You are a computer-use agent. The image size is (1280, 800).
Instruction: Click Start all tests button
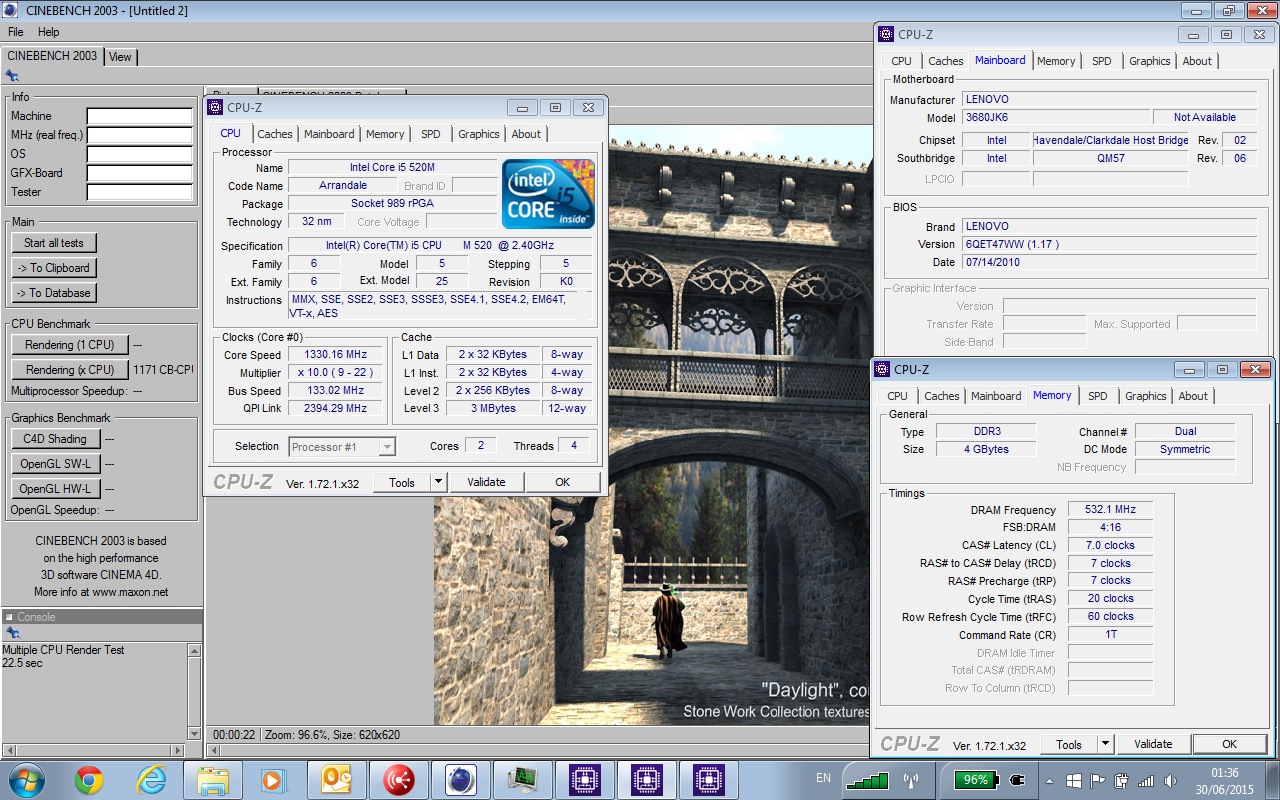54,243
